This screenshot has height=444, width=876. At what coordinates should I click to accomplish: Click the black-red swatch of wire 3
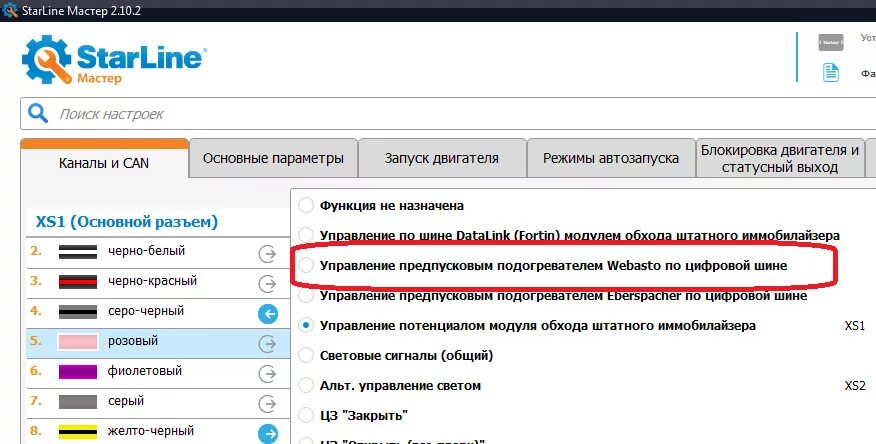coord(78,282)
